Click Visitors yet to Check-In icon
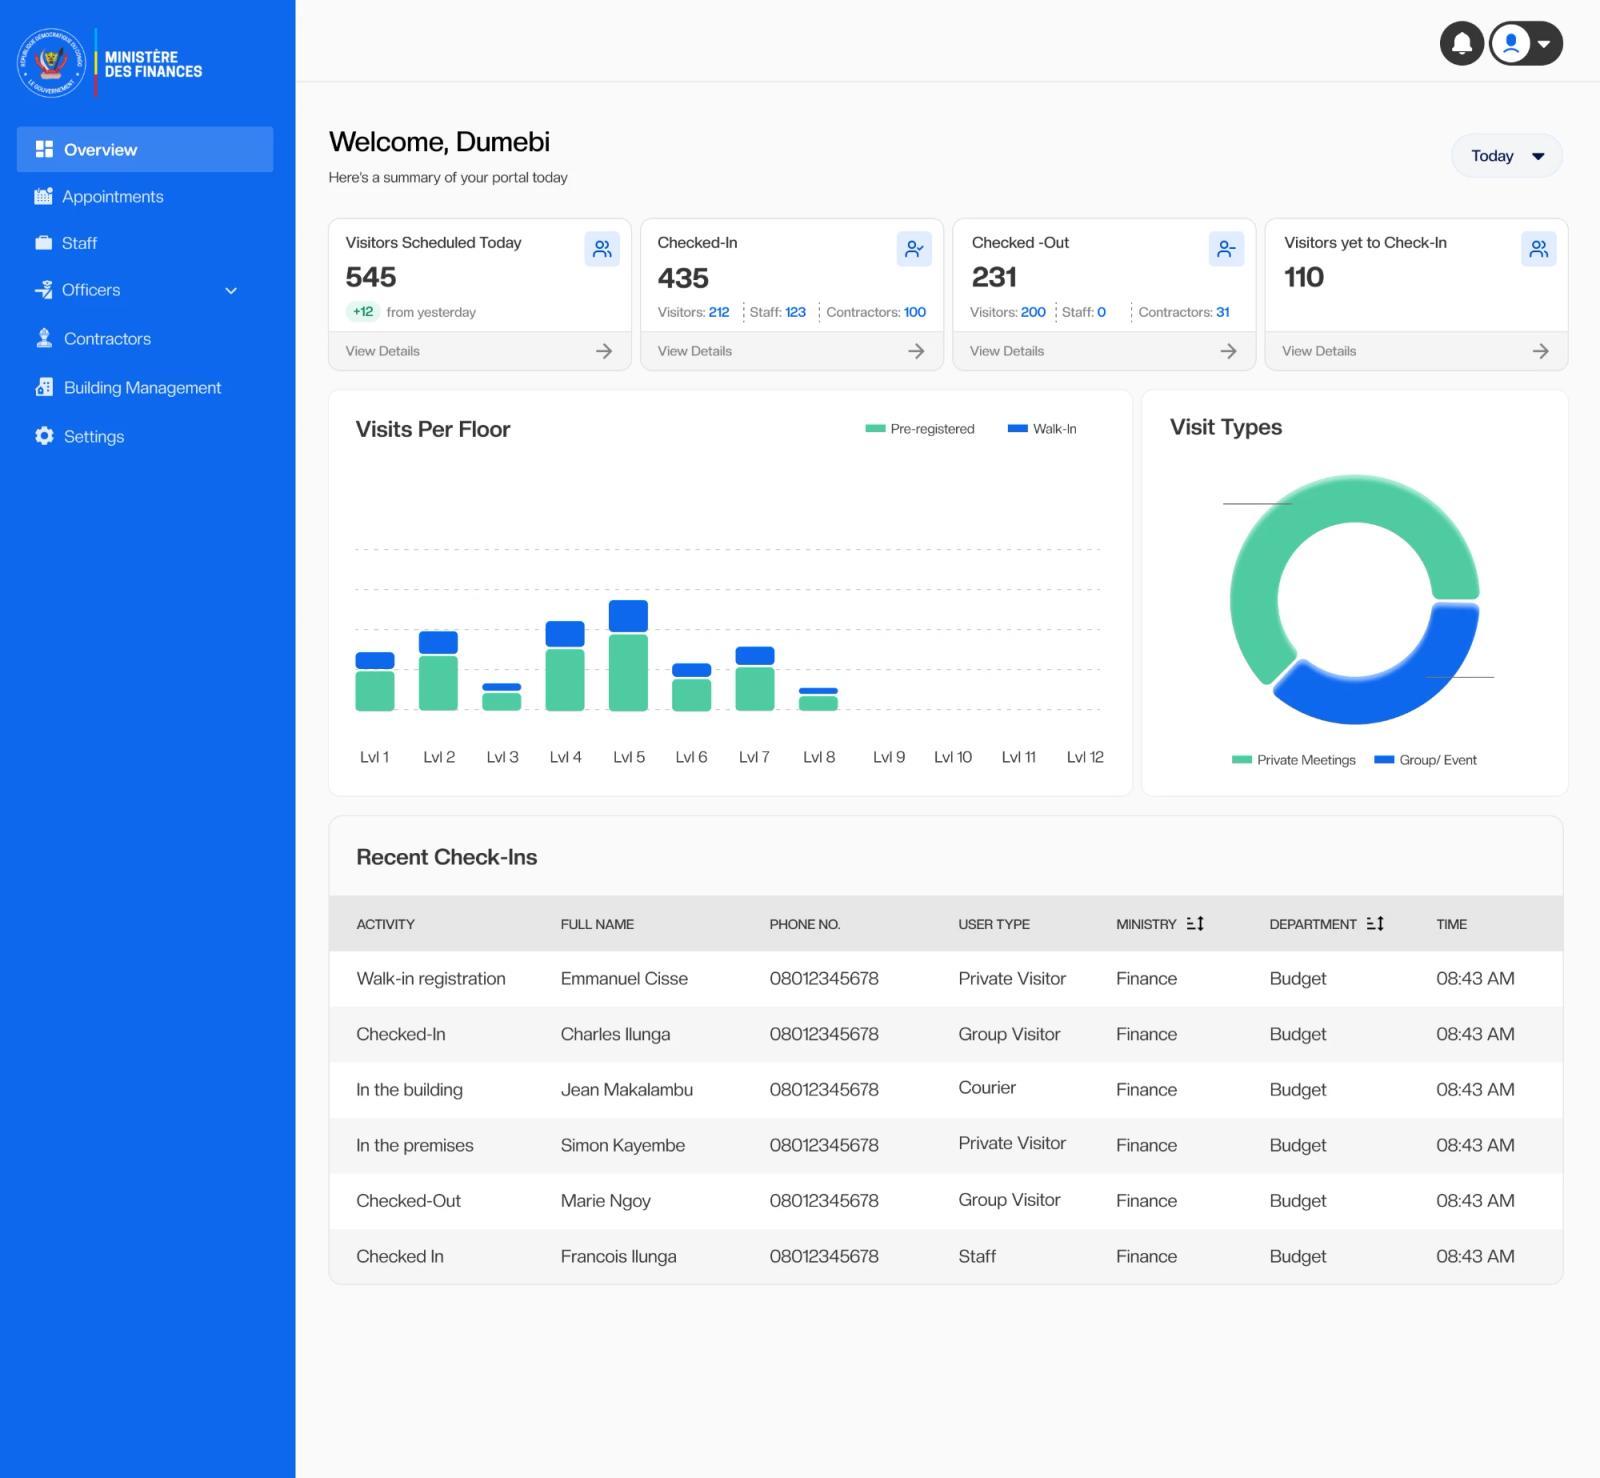 (x=1539, y=249)
